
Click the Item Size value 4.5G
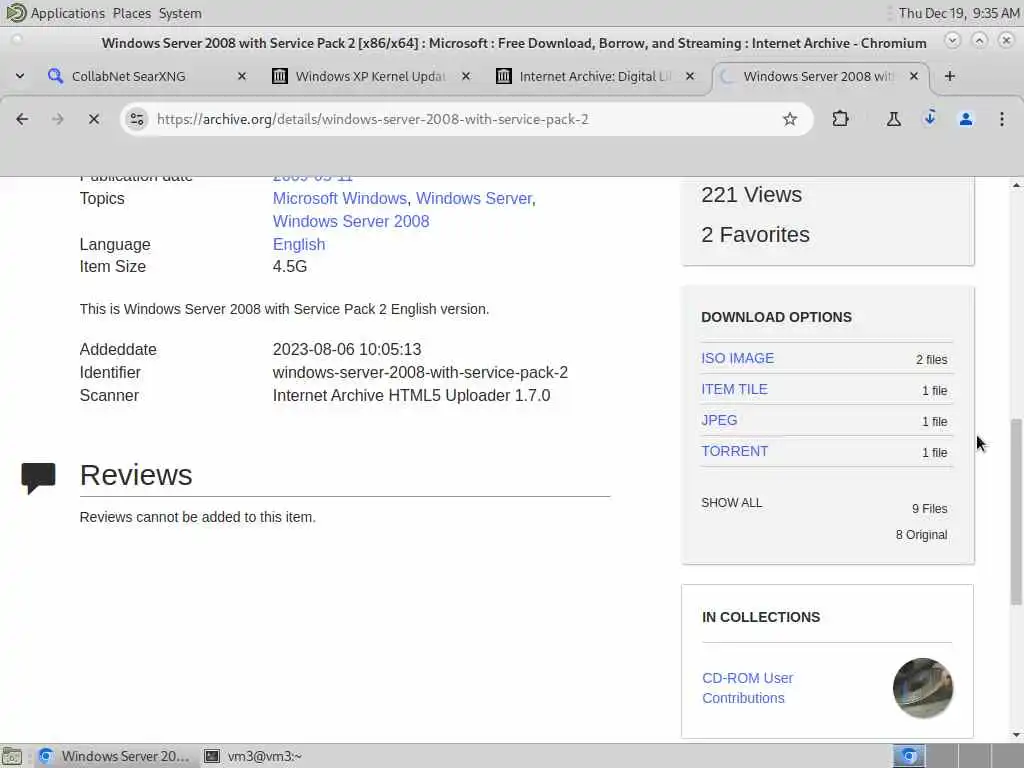[289, 266]
